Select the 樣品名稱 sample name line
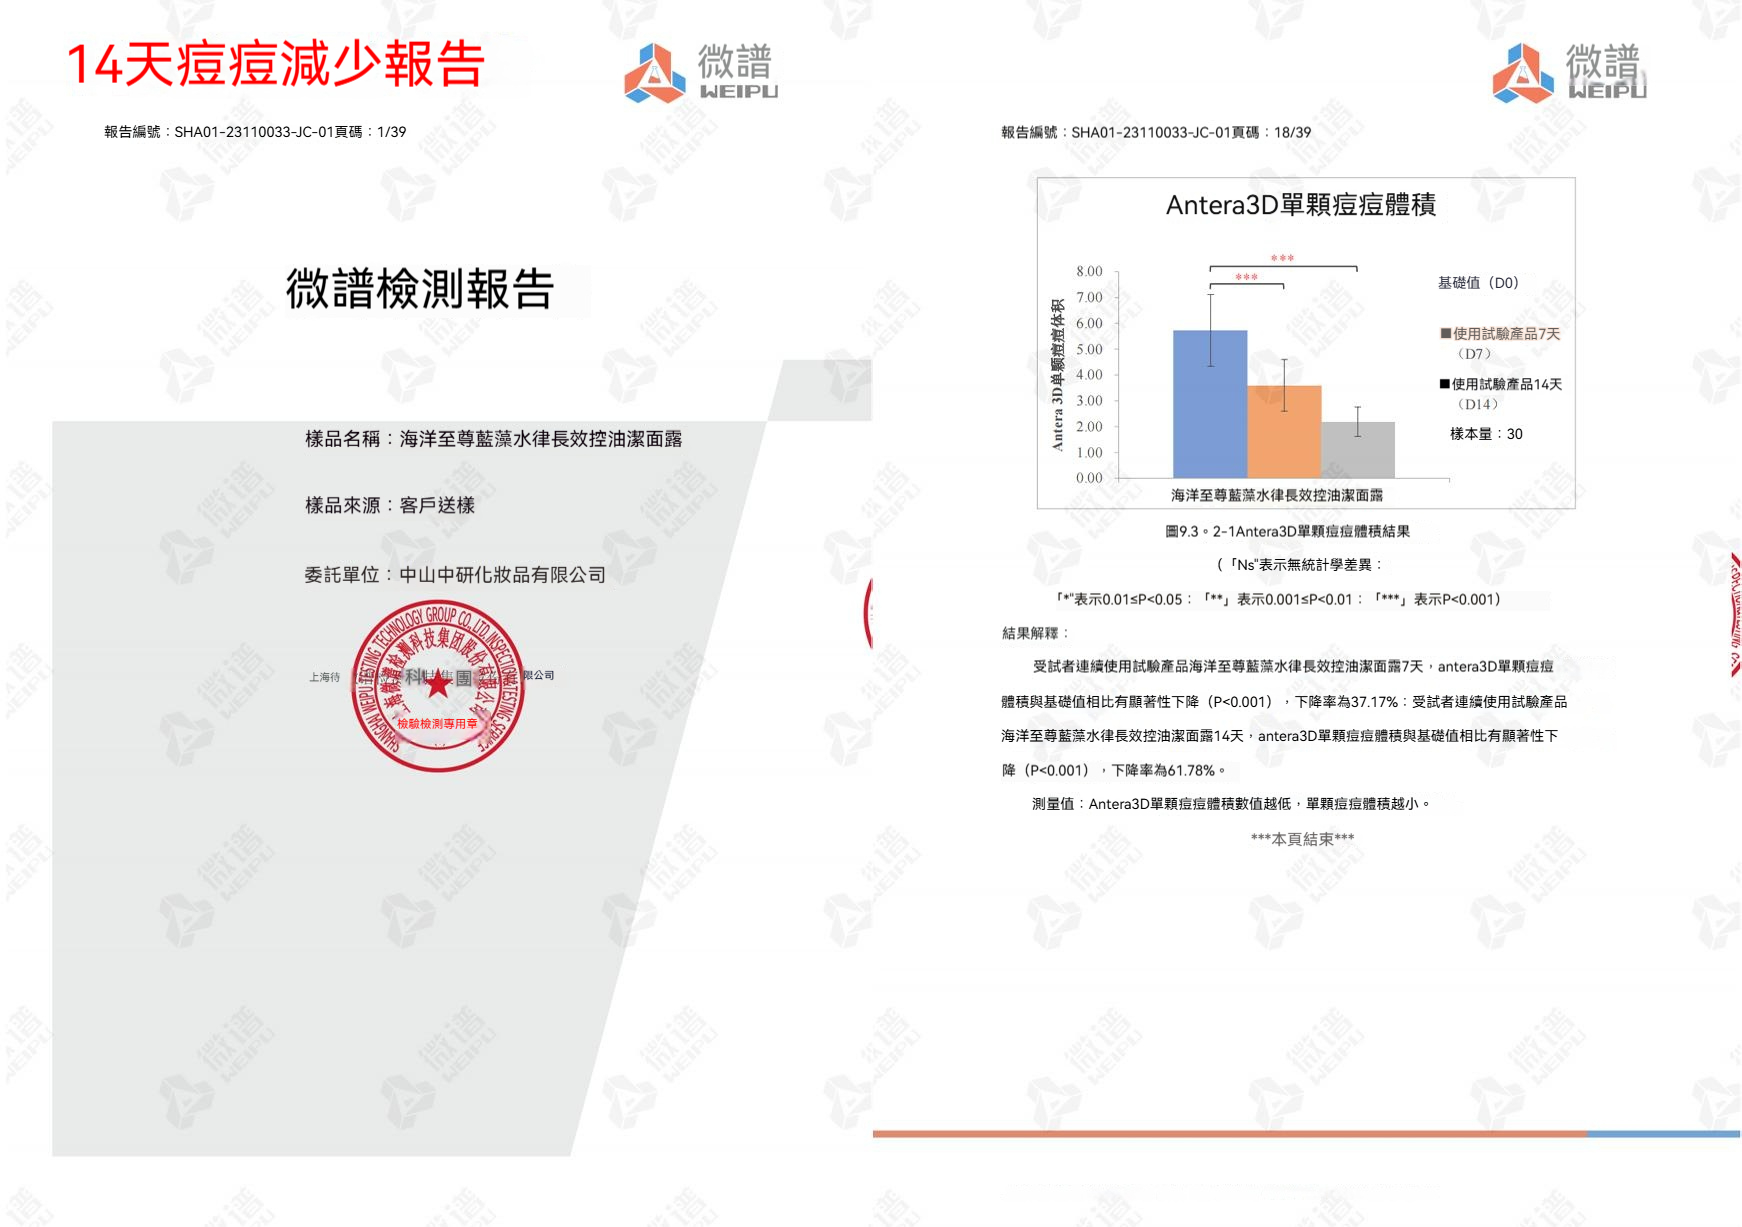Screen dimensions: 1742x1227 (493, 439)
